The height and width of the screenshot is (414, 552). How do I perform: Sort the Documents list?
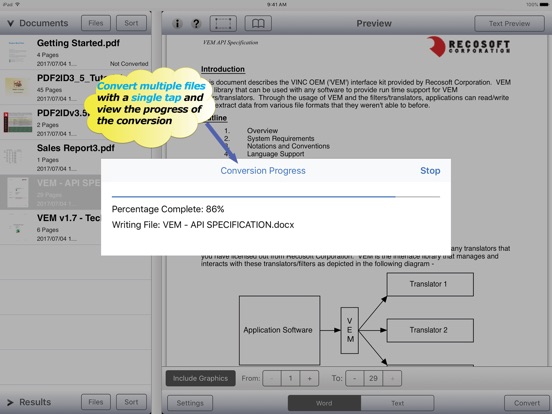tap(131, 23)
